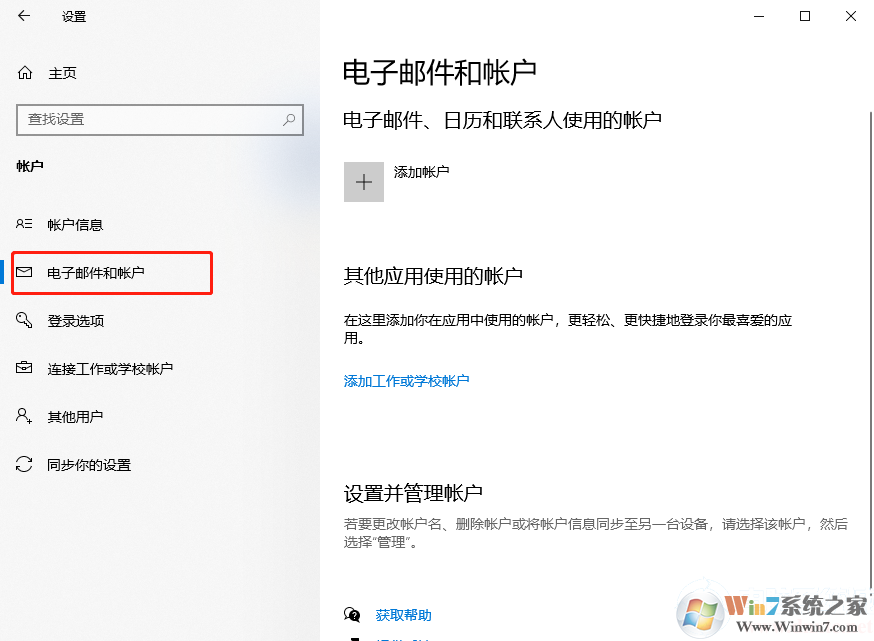The image size is (874, 641).
Task: Click the key icon next to 登录选项
Action: 24,320
